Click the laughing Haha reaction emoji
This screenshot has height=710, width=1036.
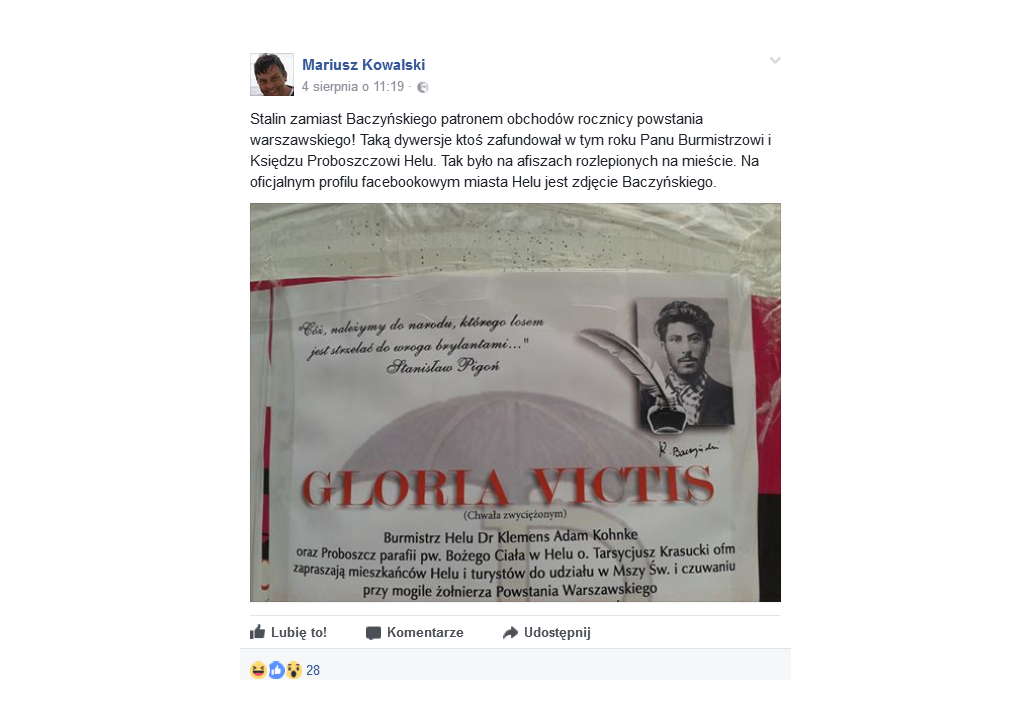point(258,670)
